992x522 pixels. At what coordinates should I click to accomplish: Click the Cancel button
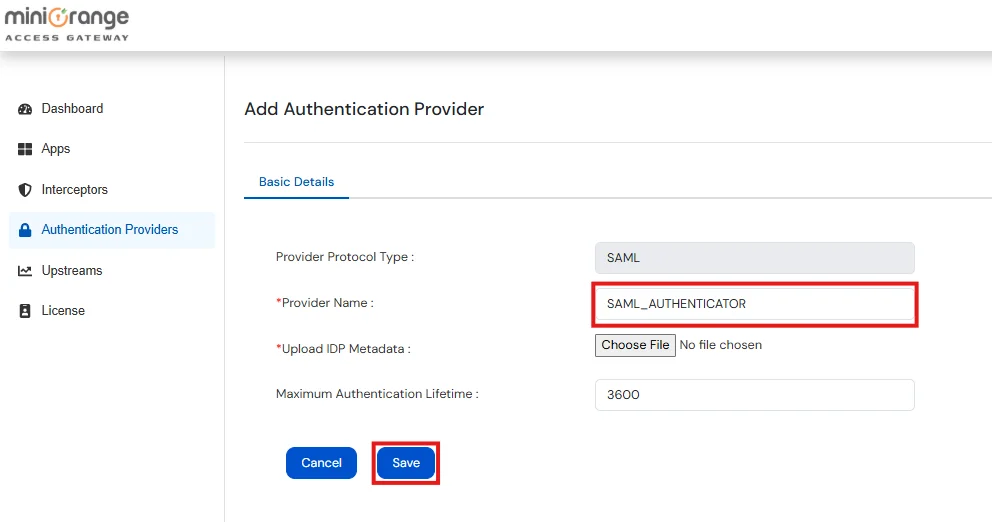(321, 463)
